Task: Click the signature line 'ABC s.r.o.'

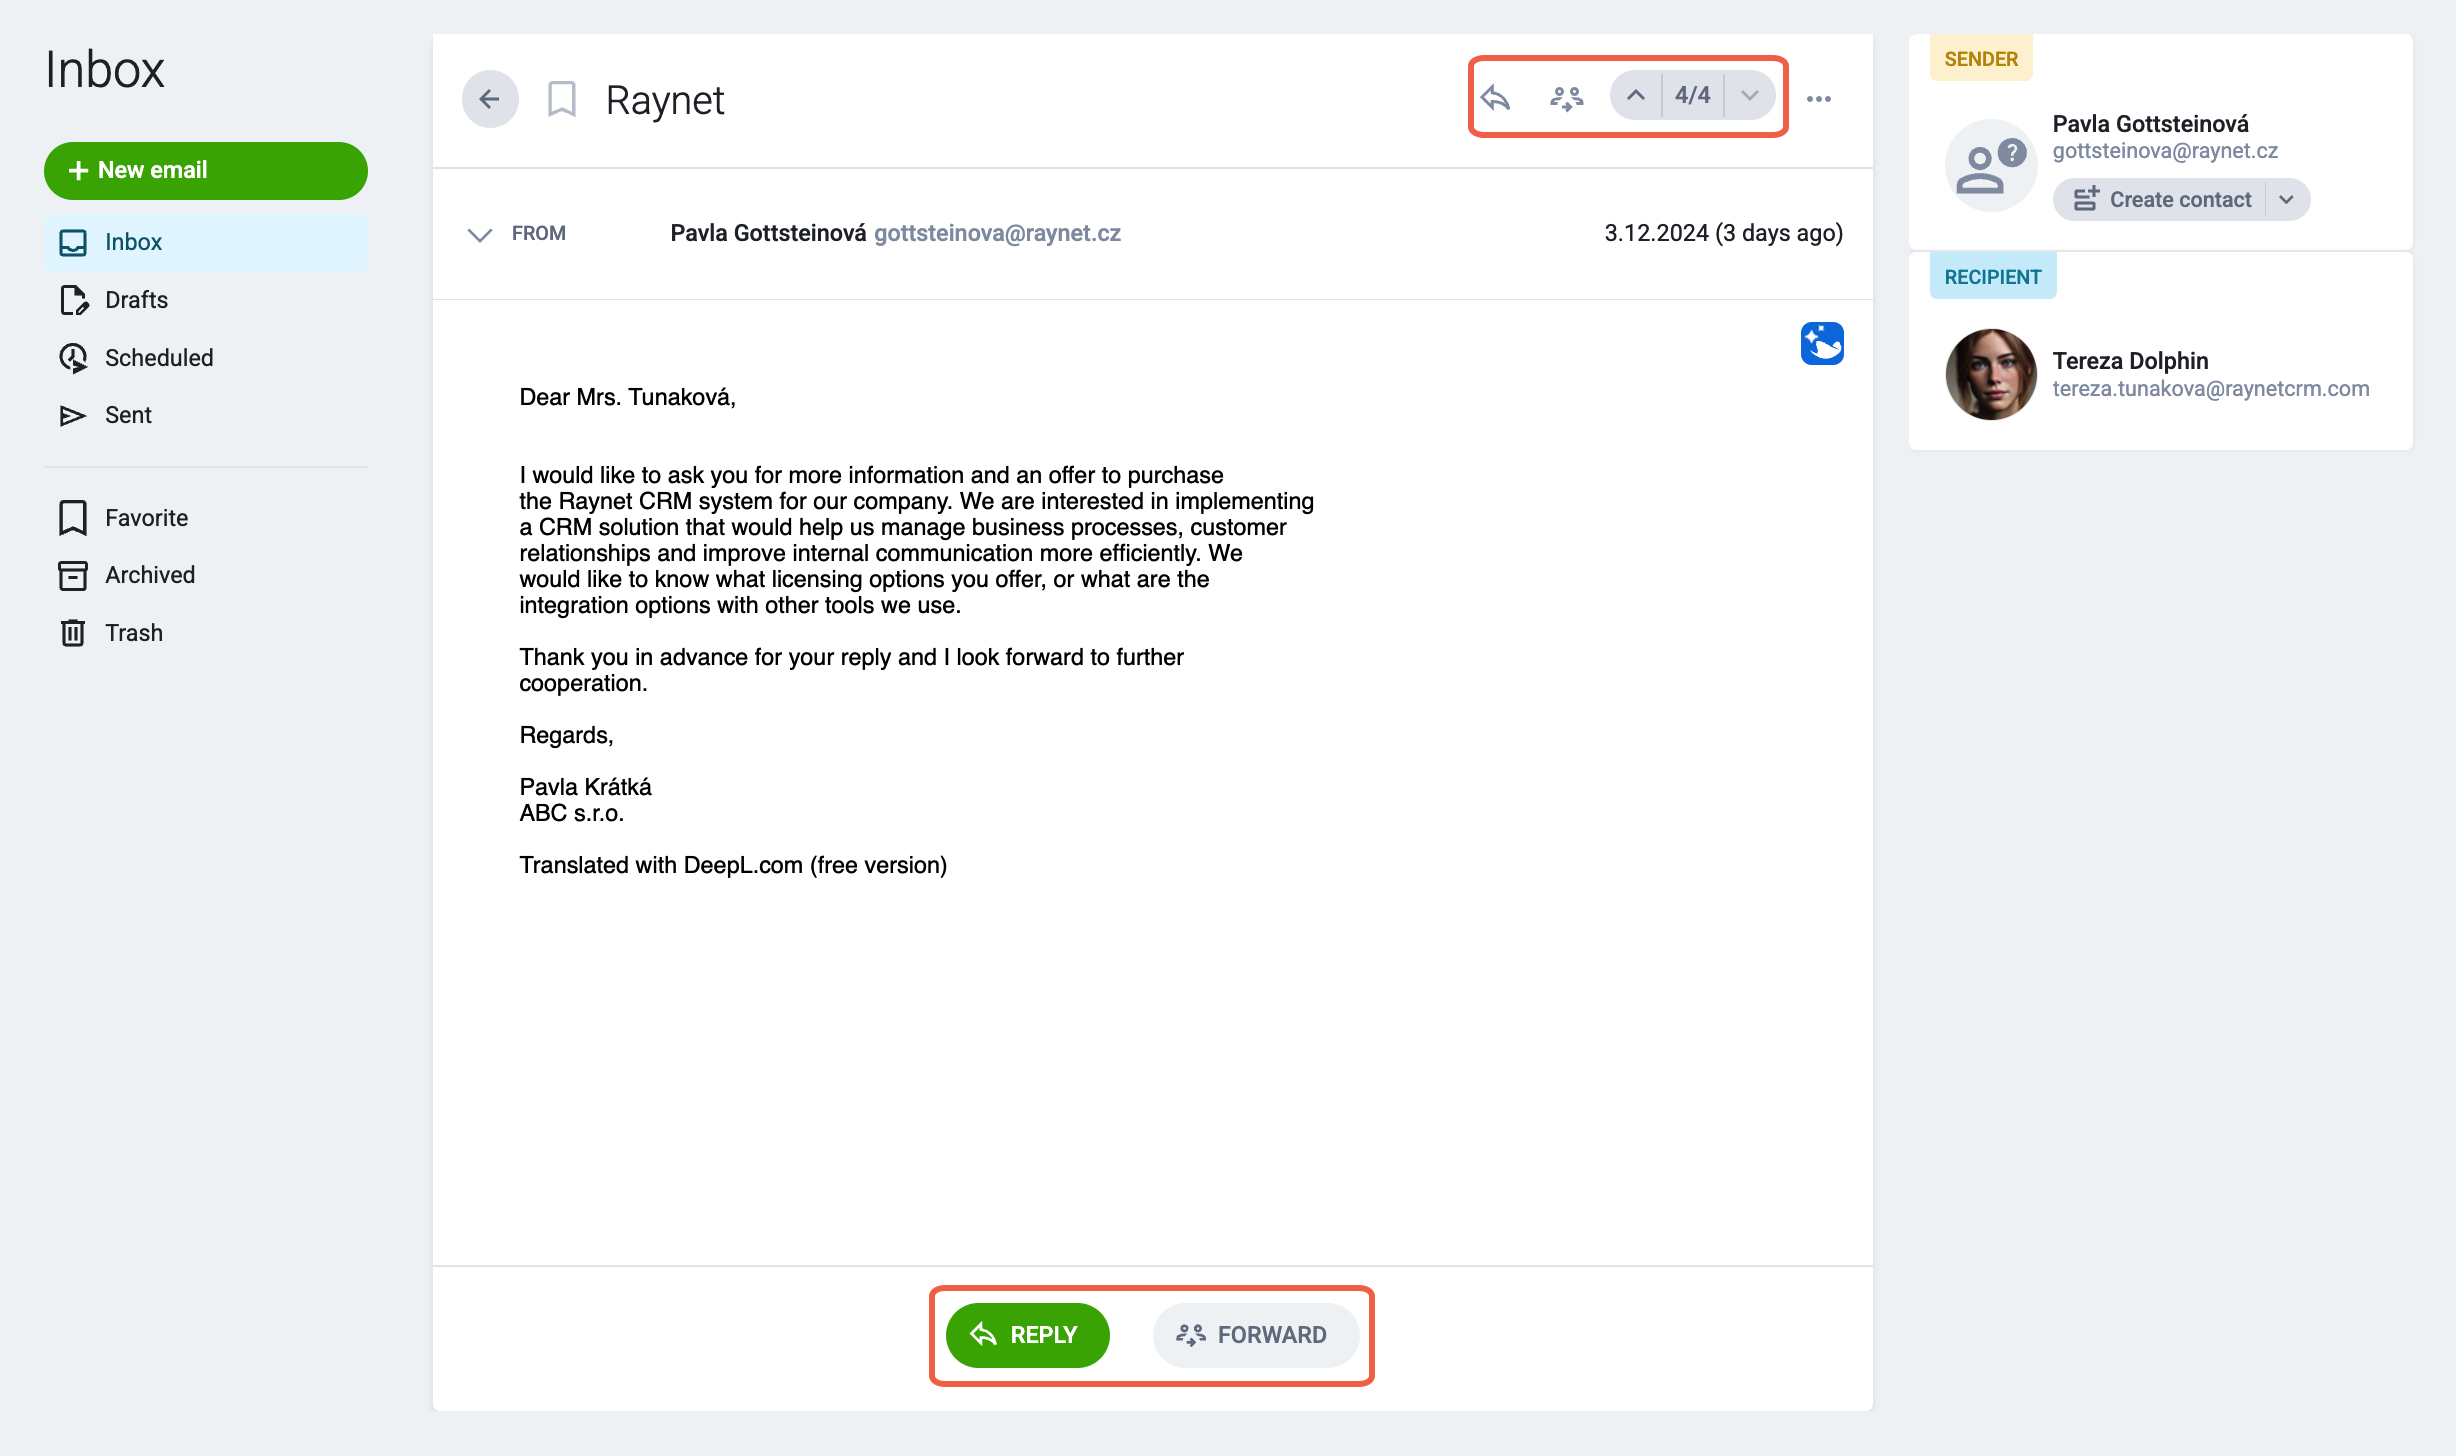Action: coord(571,813)
